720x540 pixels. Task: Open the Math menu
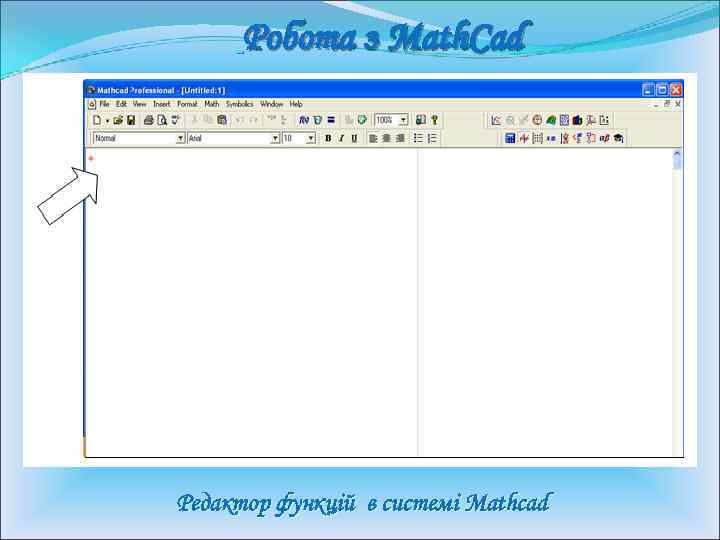(x=212, y=104)
